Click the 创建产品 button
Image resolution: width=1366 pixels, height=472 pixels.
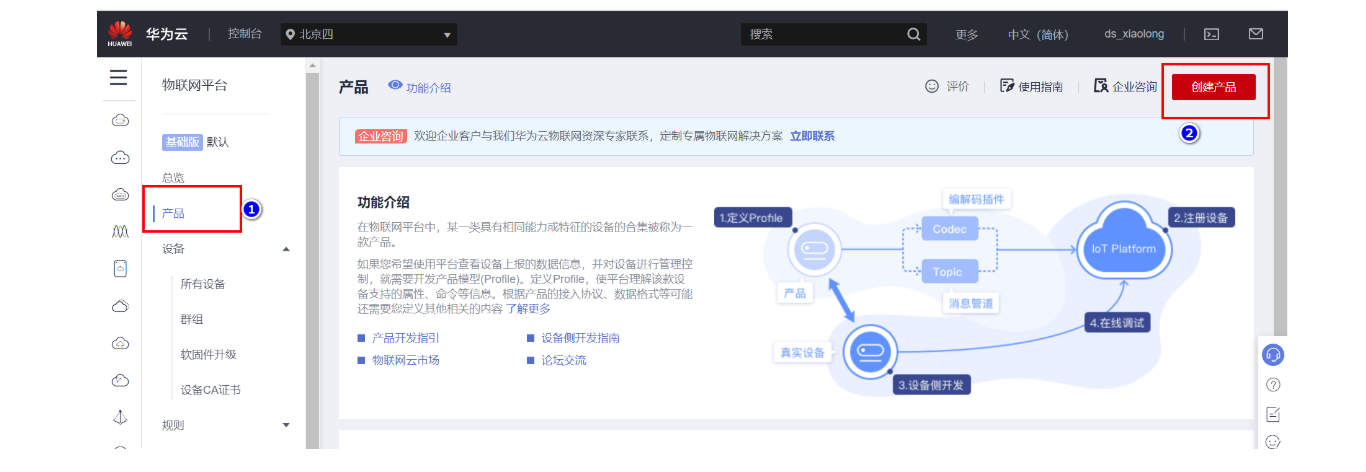(x=1213, y=87)
